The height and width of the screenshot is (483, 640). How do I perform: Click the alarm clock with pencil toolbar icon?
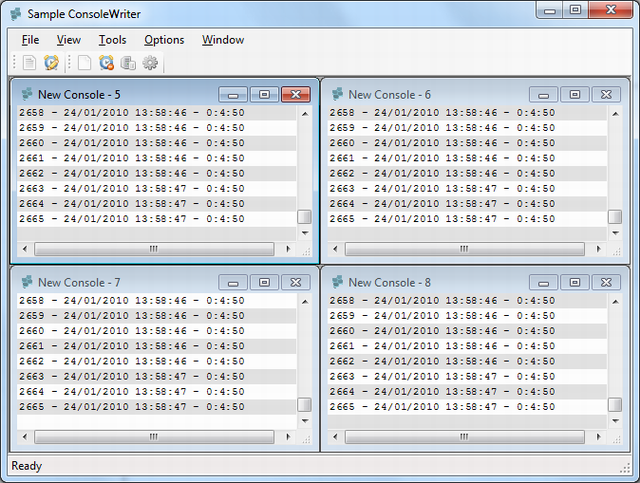(x=51, y=63)
